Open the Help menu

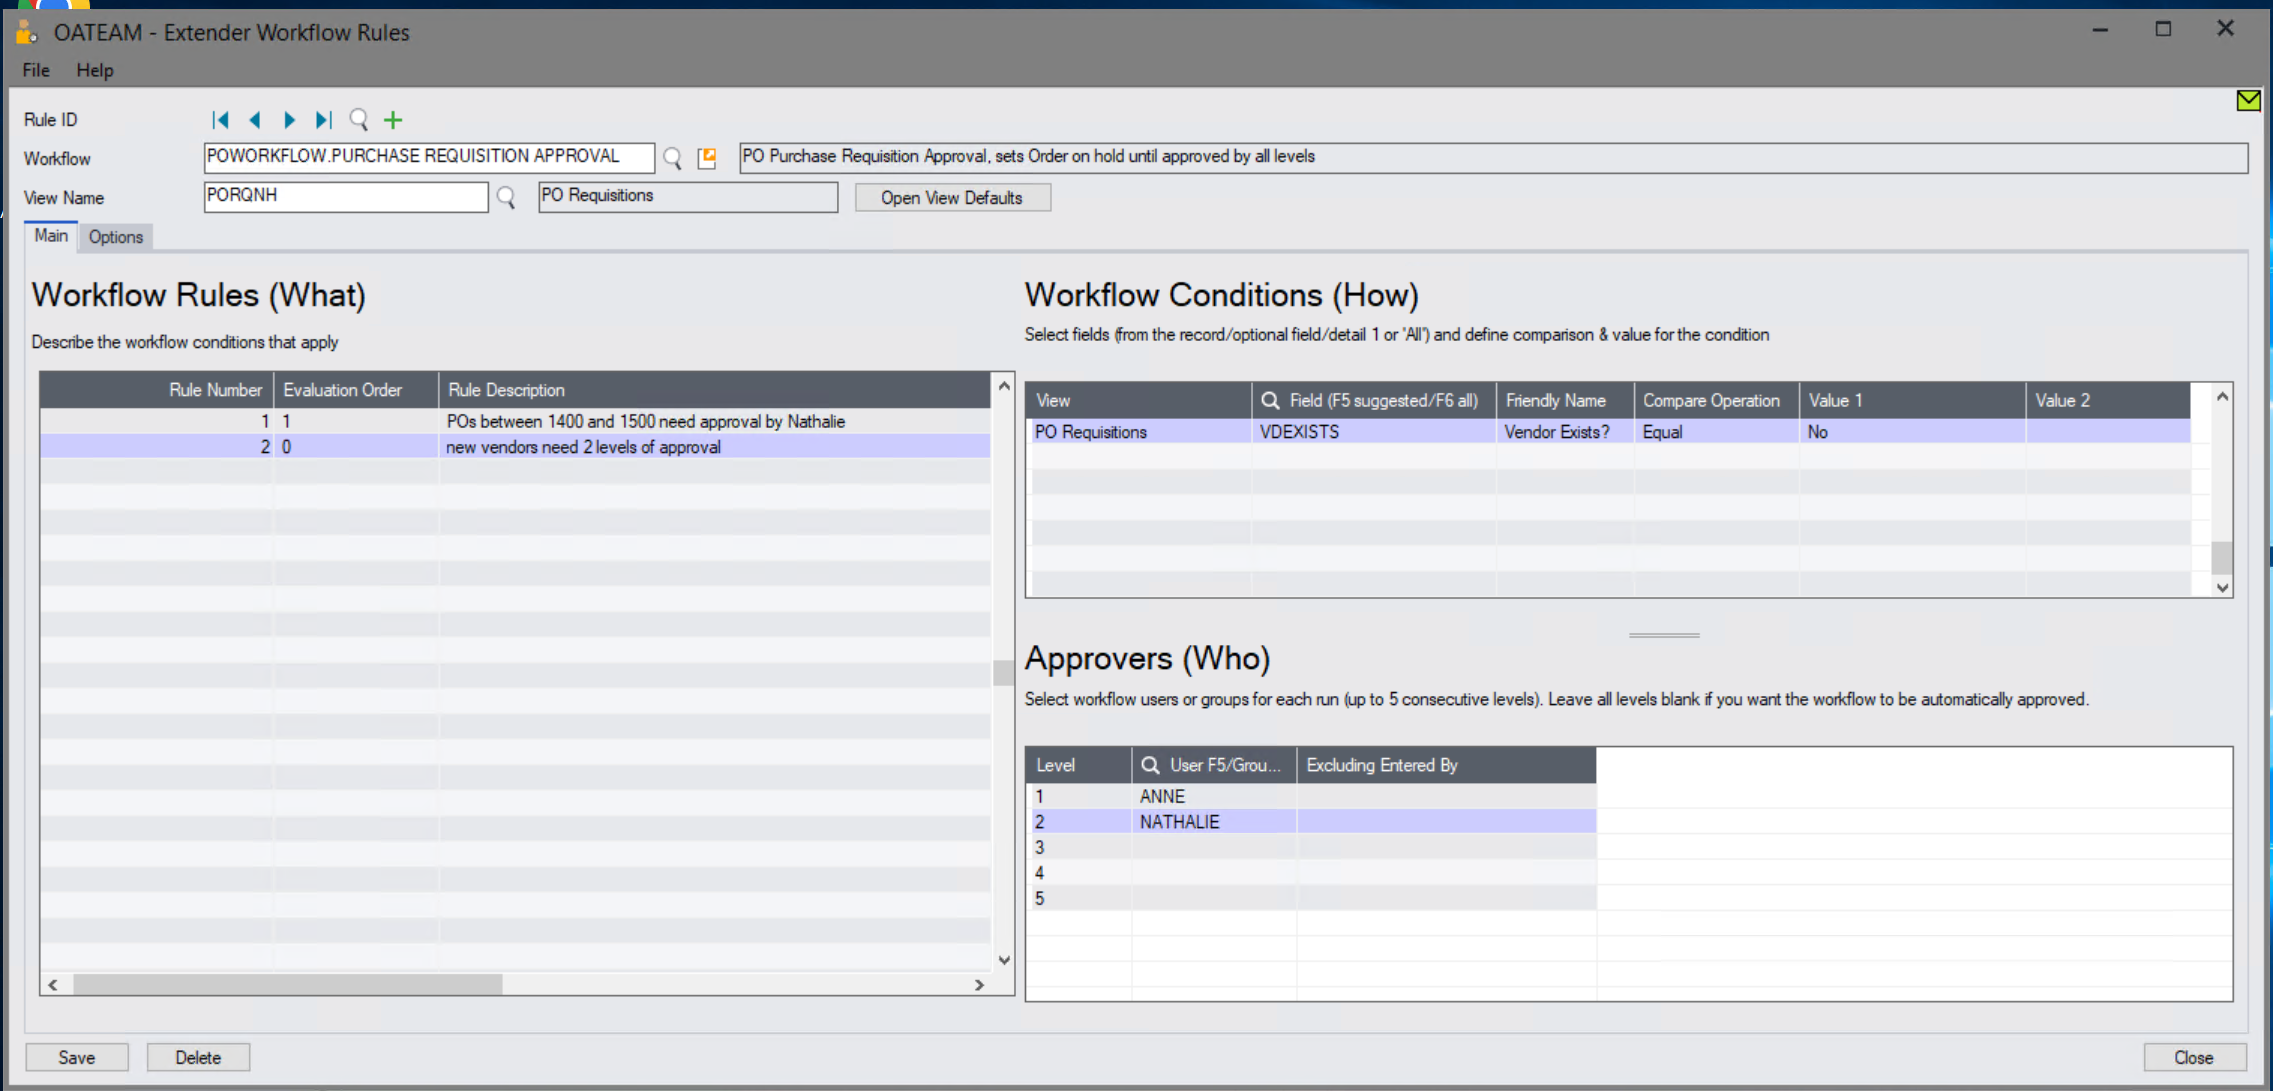[95, 70]
